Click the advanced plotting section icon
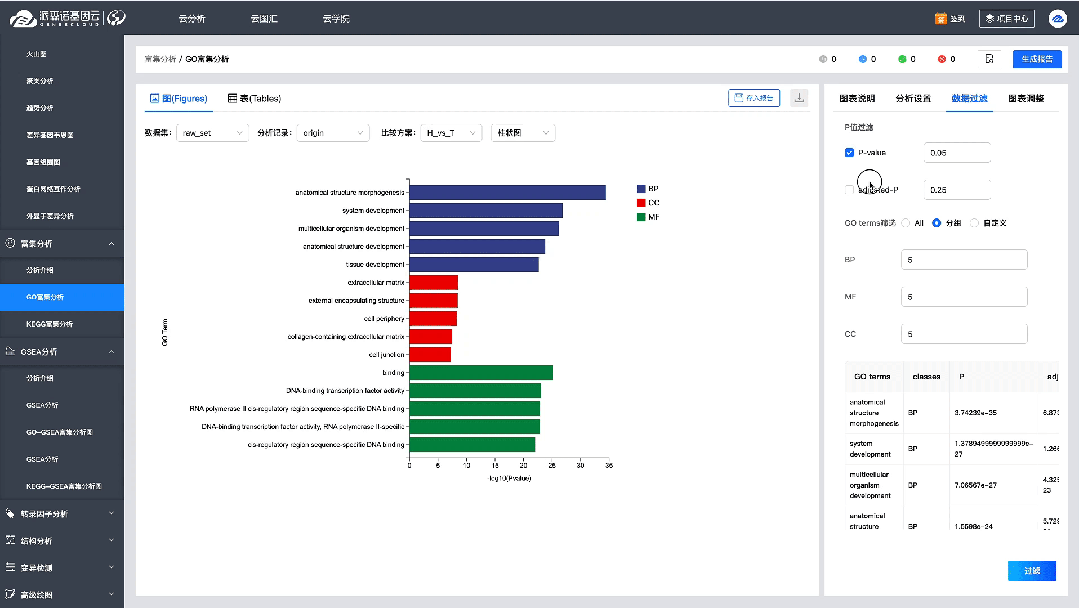Image resolution: width=1079 pixels, height=608 pixels. [10, 594]
